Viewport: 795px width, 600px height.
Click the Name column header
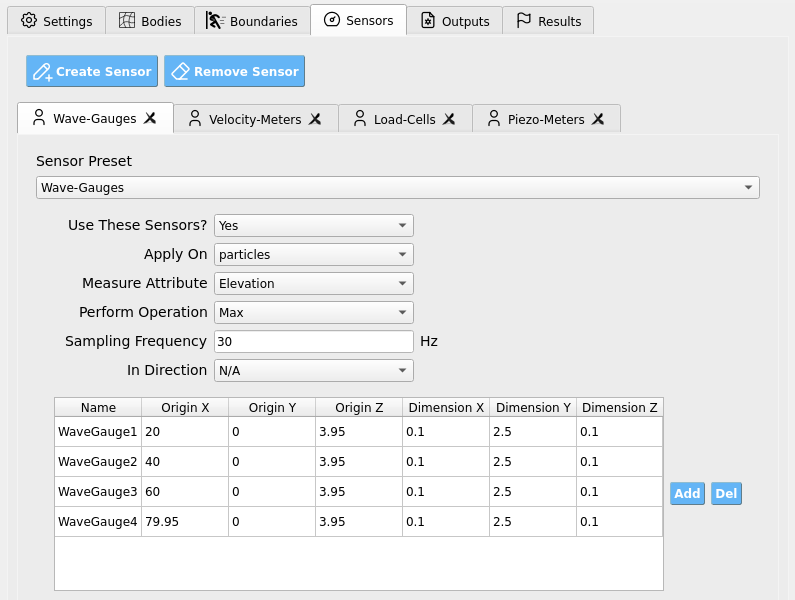[x=98, y=407]
